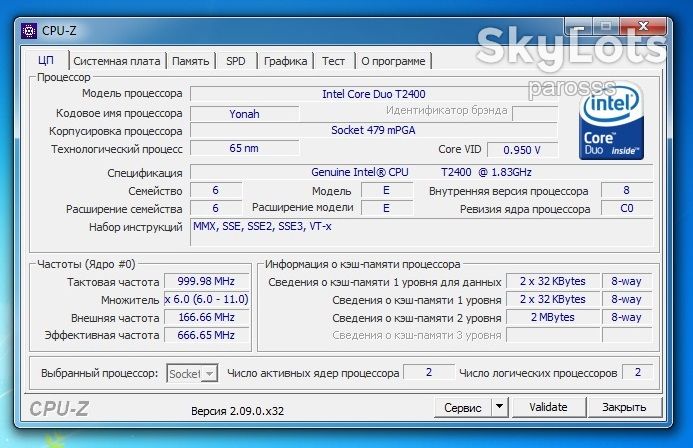Click the Validate button
The image size is (693, 448).
pos(548,407)
